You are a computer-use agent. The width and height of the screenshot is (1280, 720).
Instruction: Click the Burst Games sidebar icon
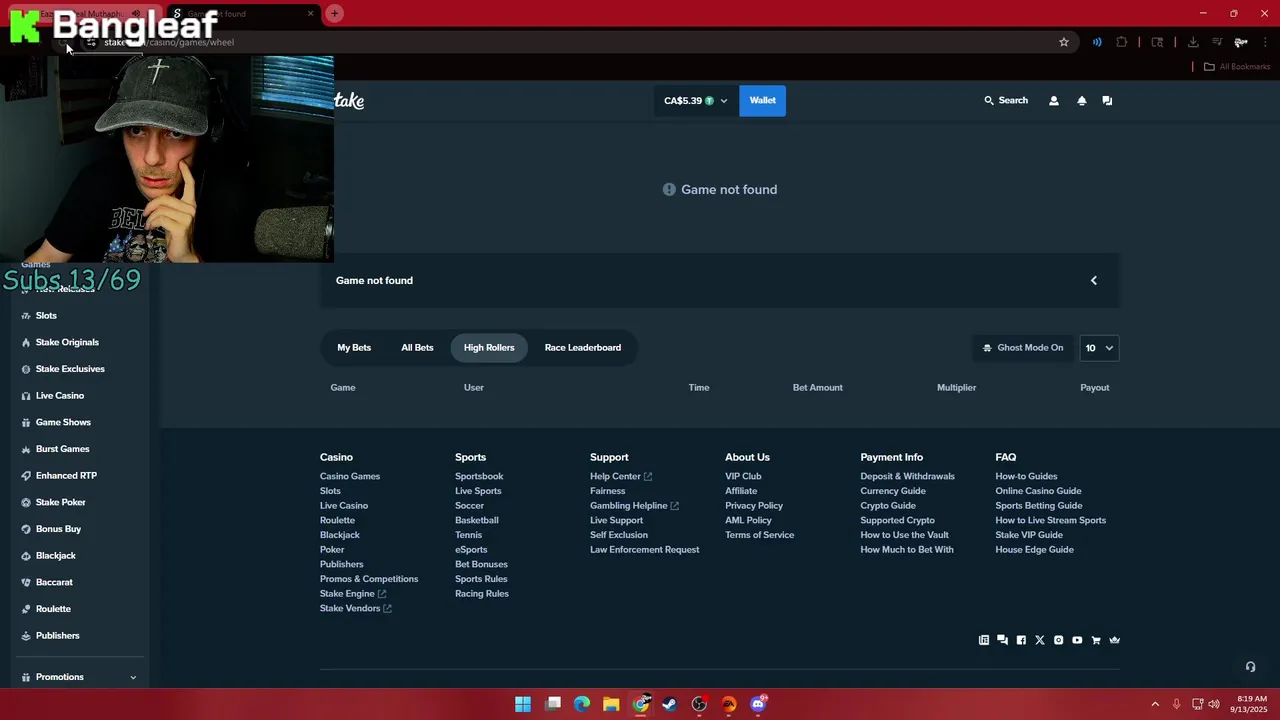pyautogui.click(x=26, y=449)
